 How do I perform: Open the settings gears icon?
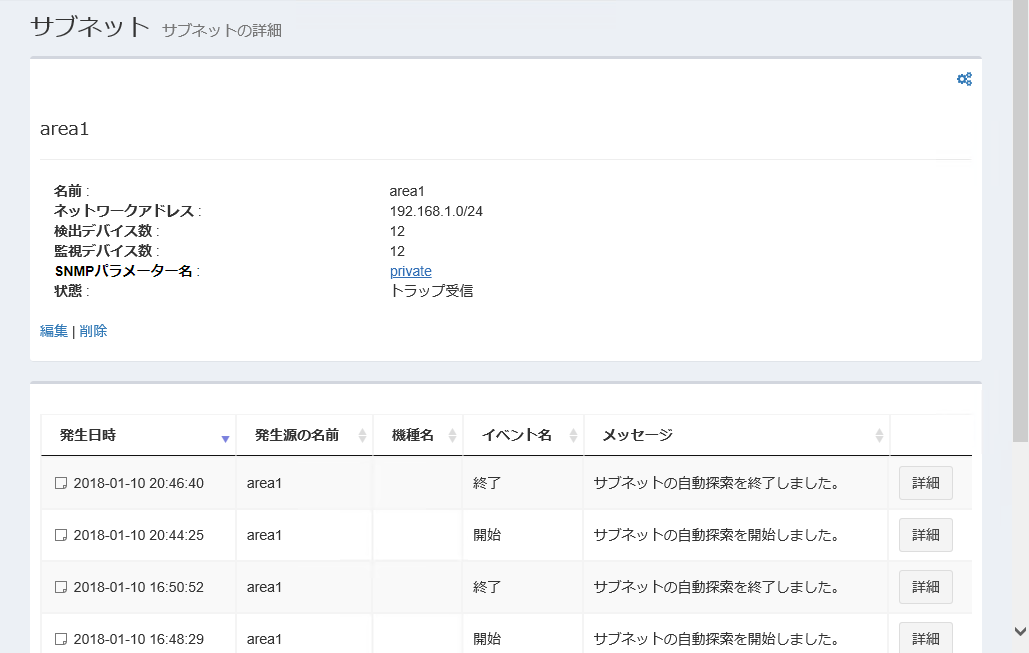964,79
